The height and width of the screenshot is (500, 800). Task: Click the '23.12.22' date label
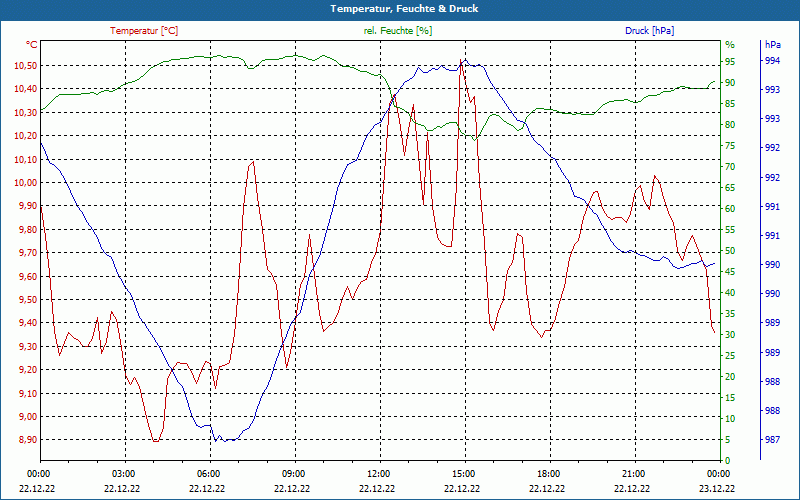click(717, 488)
